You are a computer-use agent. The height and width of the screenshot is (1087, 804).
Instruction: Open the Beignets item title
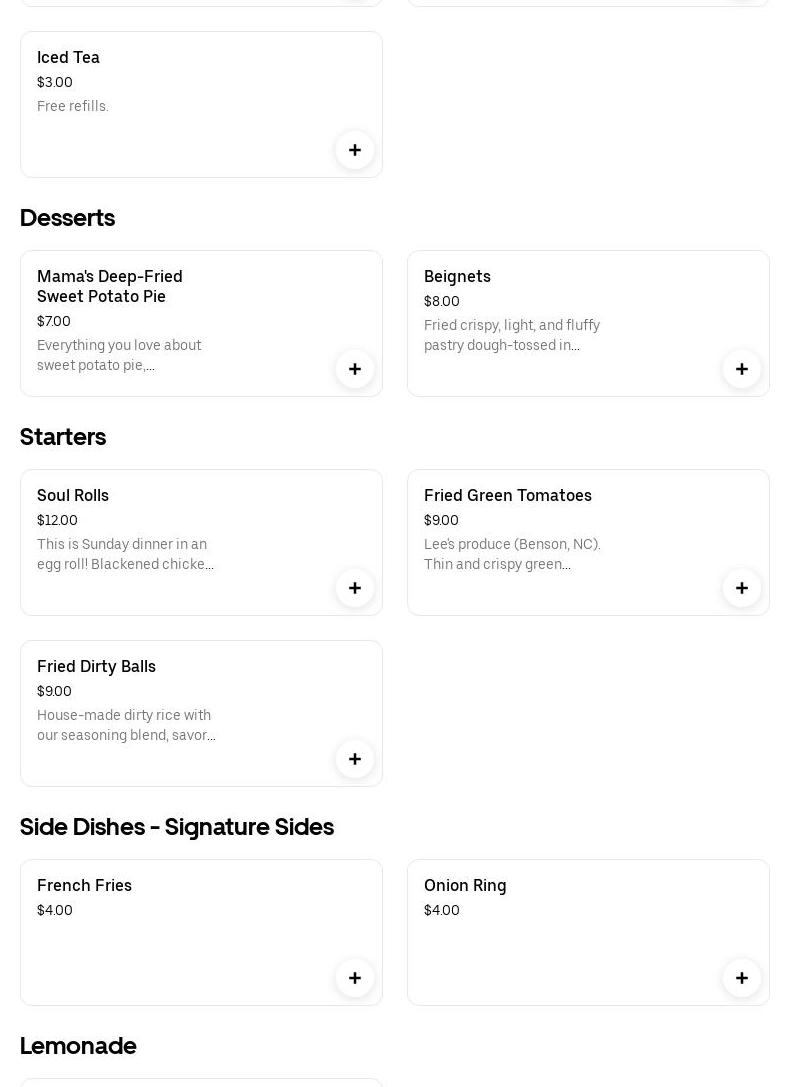coord(457,277)
